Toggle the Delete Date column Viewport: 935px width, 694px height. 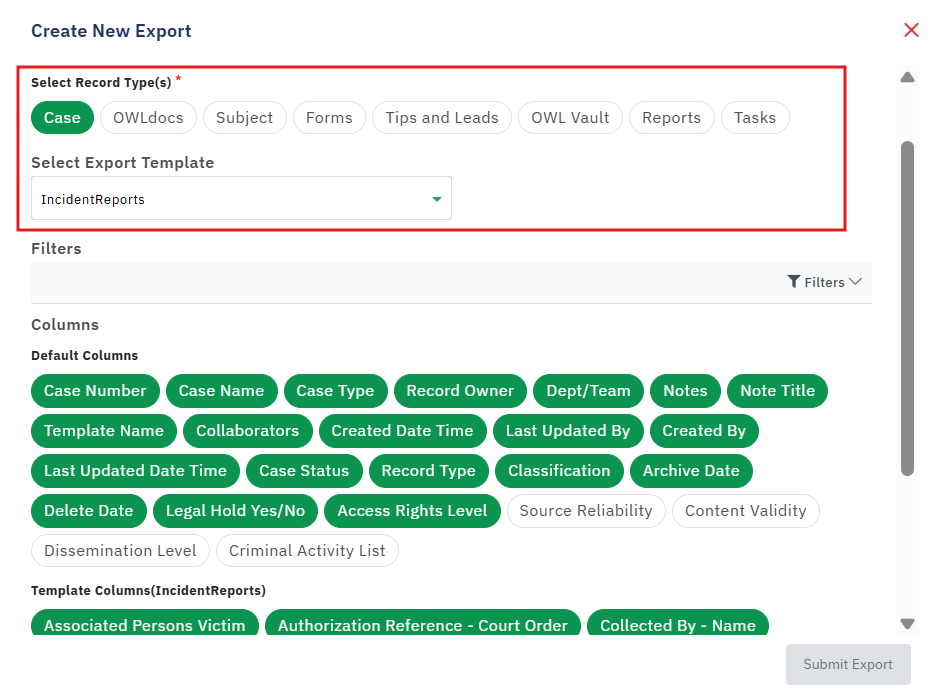pos(88,510)
